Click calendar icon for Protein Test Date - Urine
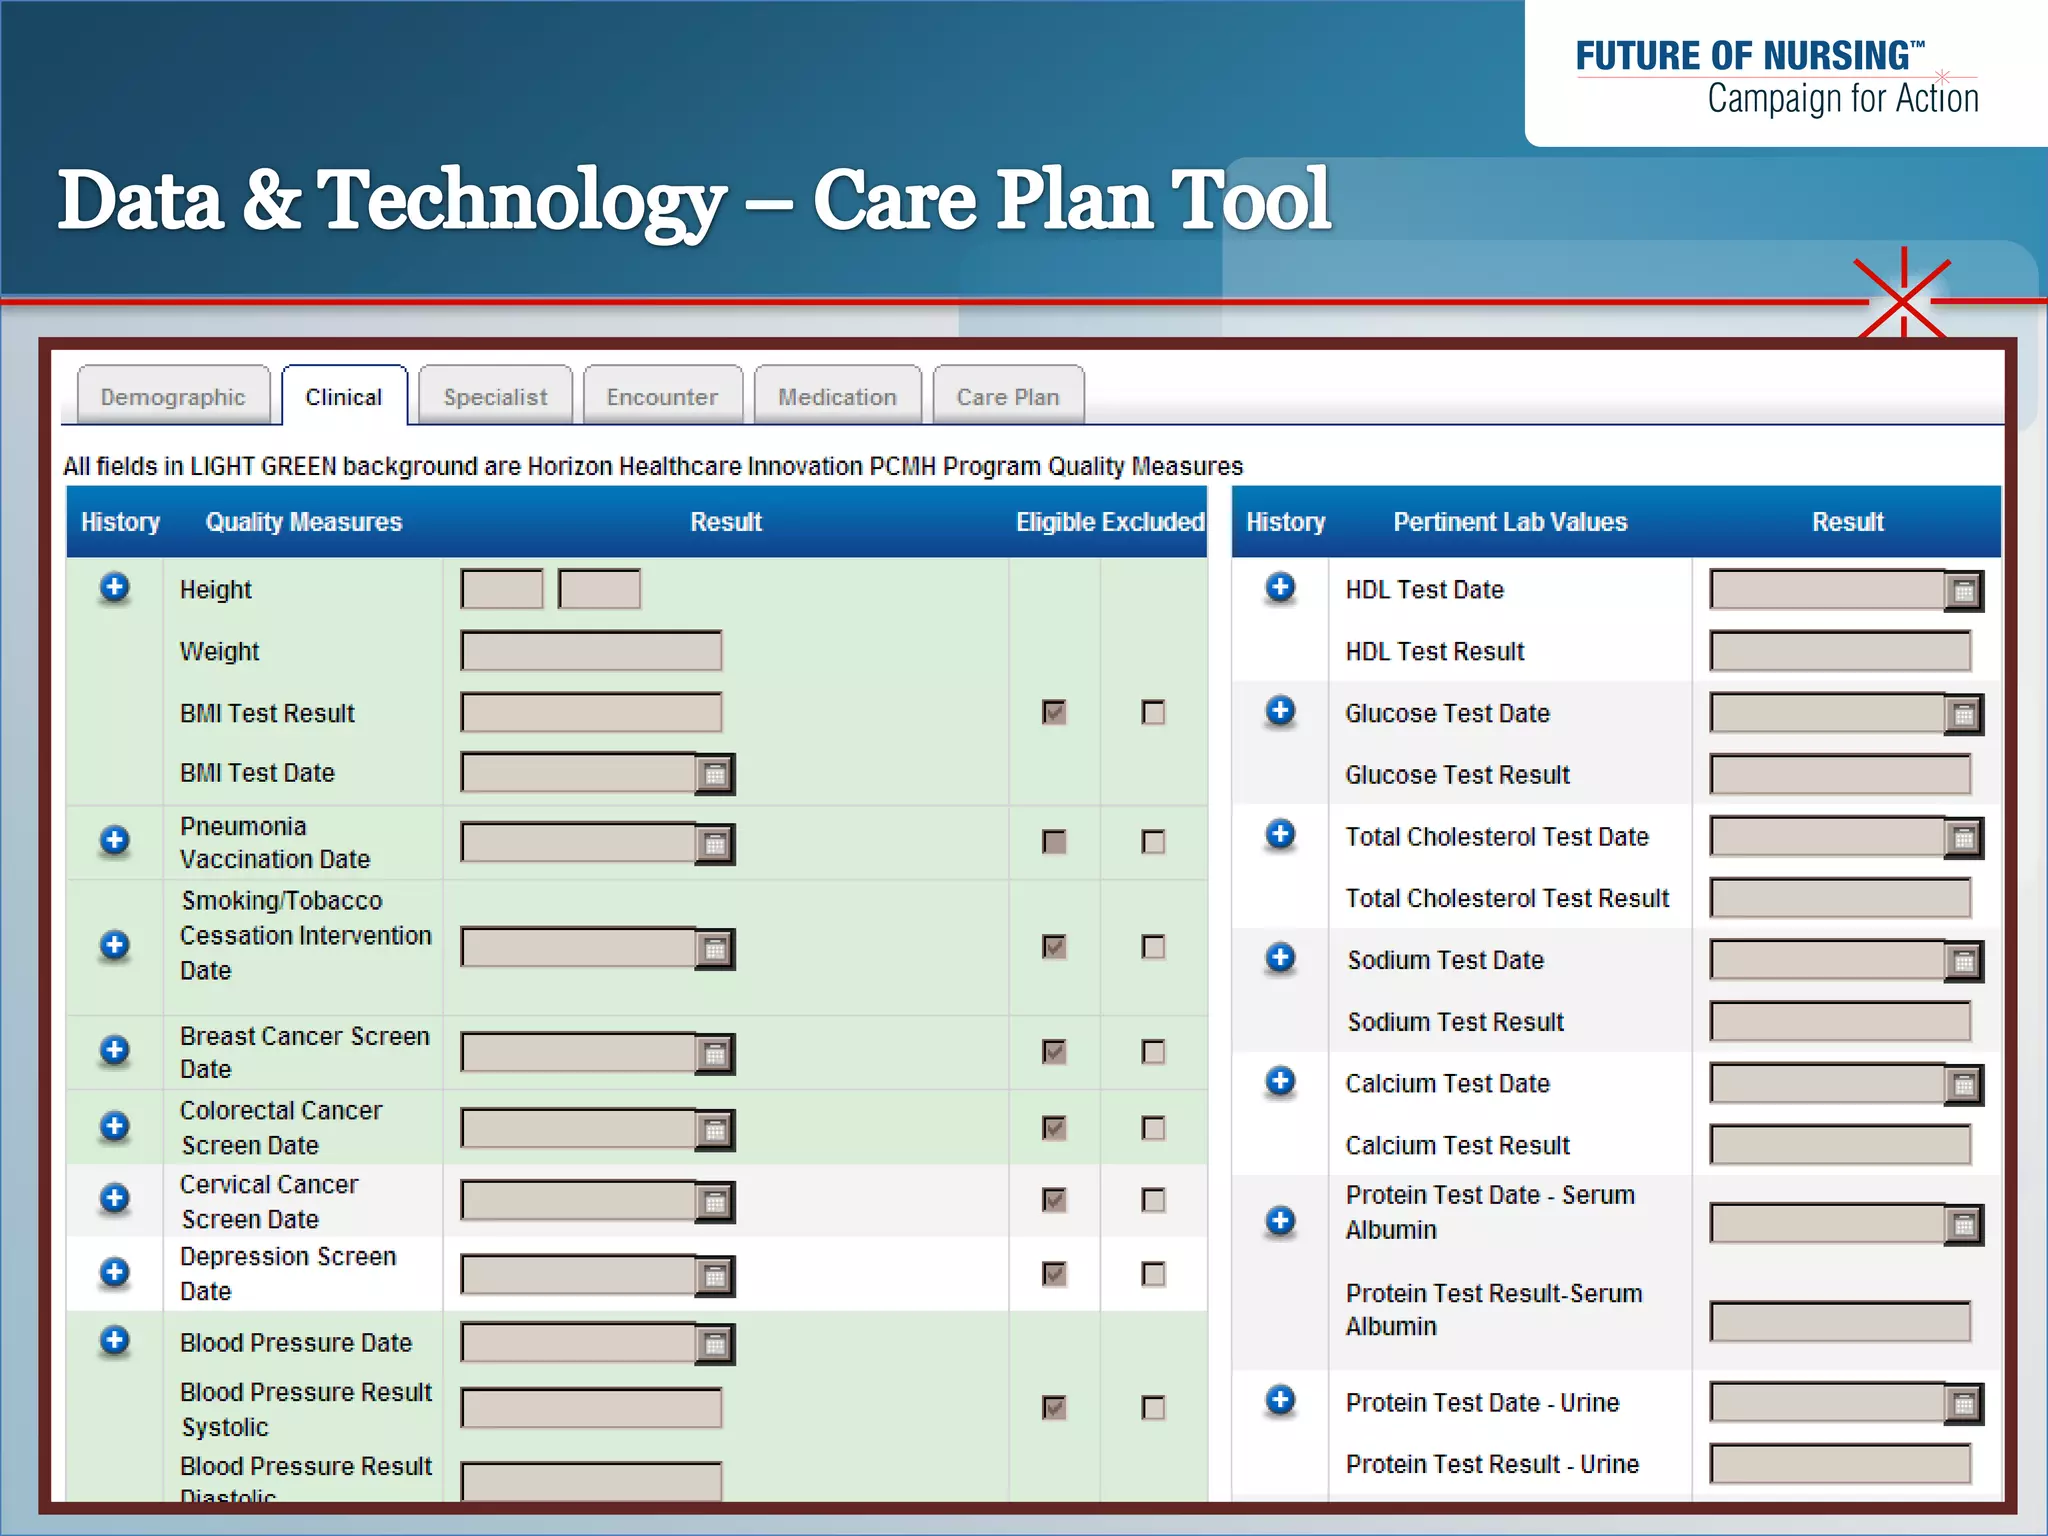 click(1963, 1405)
